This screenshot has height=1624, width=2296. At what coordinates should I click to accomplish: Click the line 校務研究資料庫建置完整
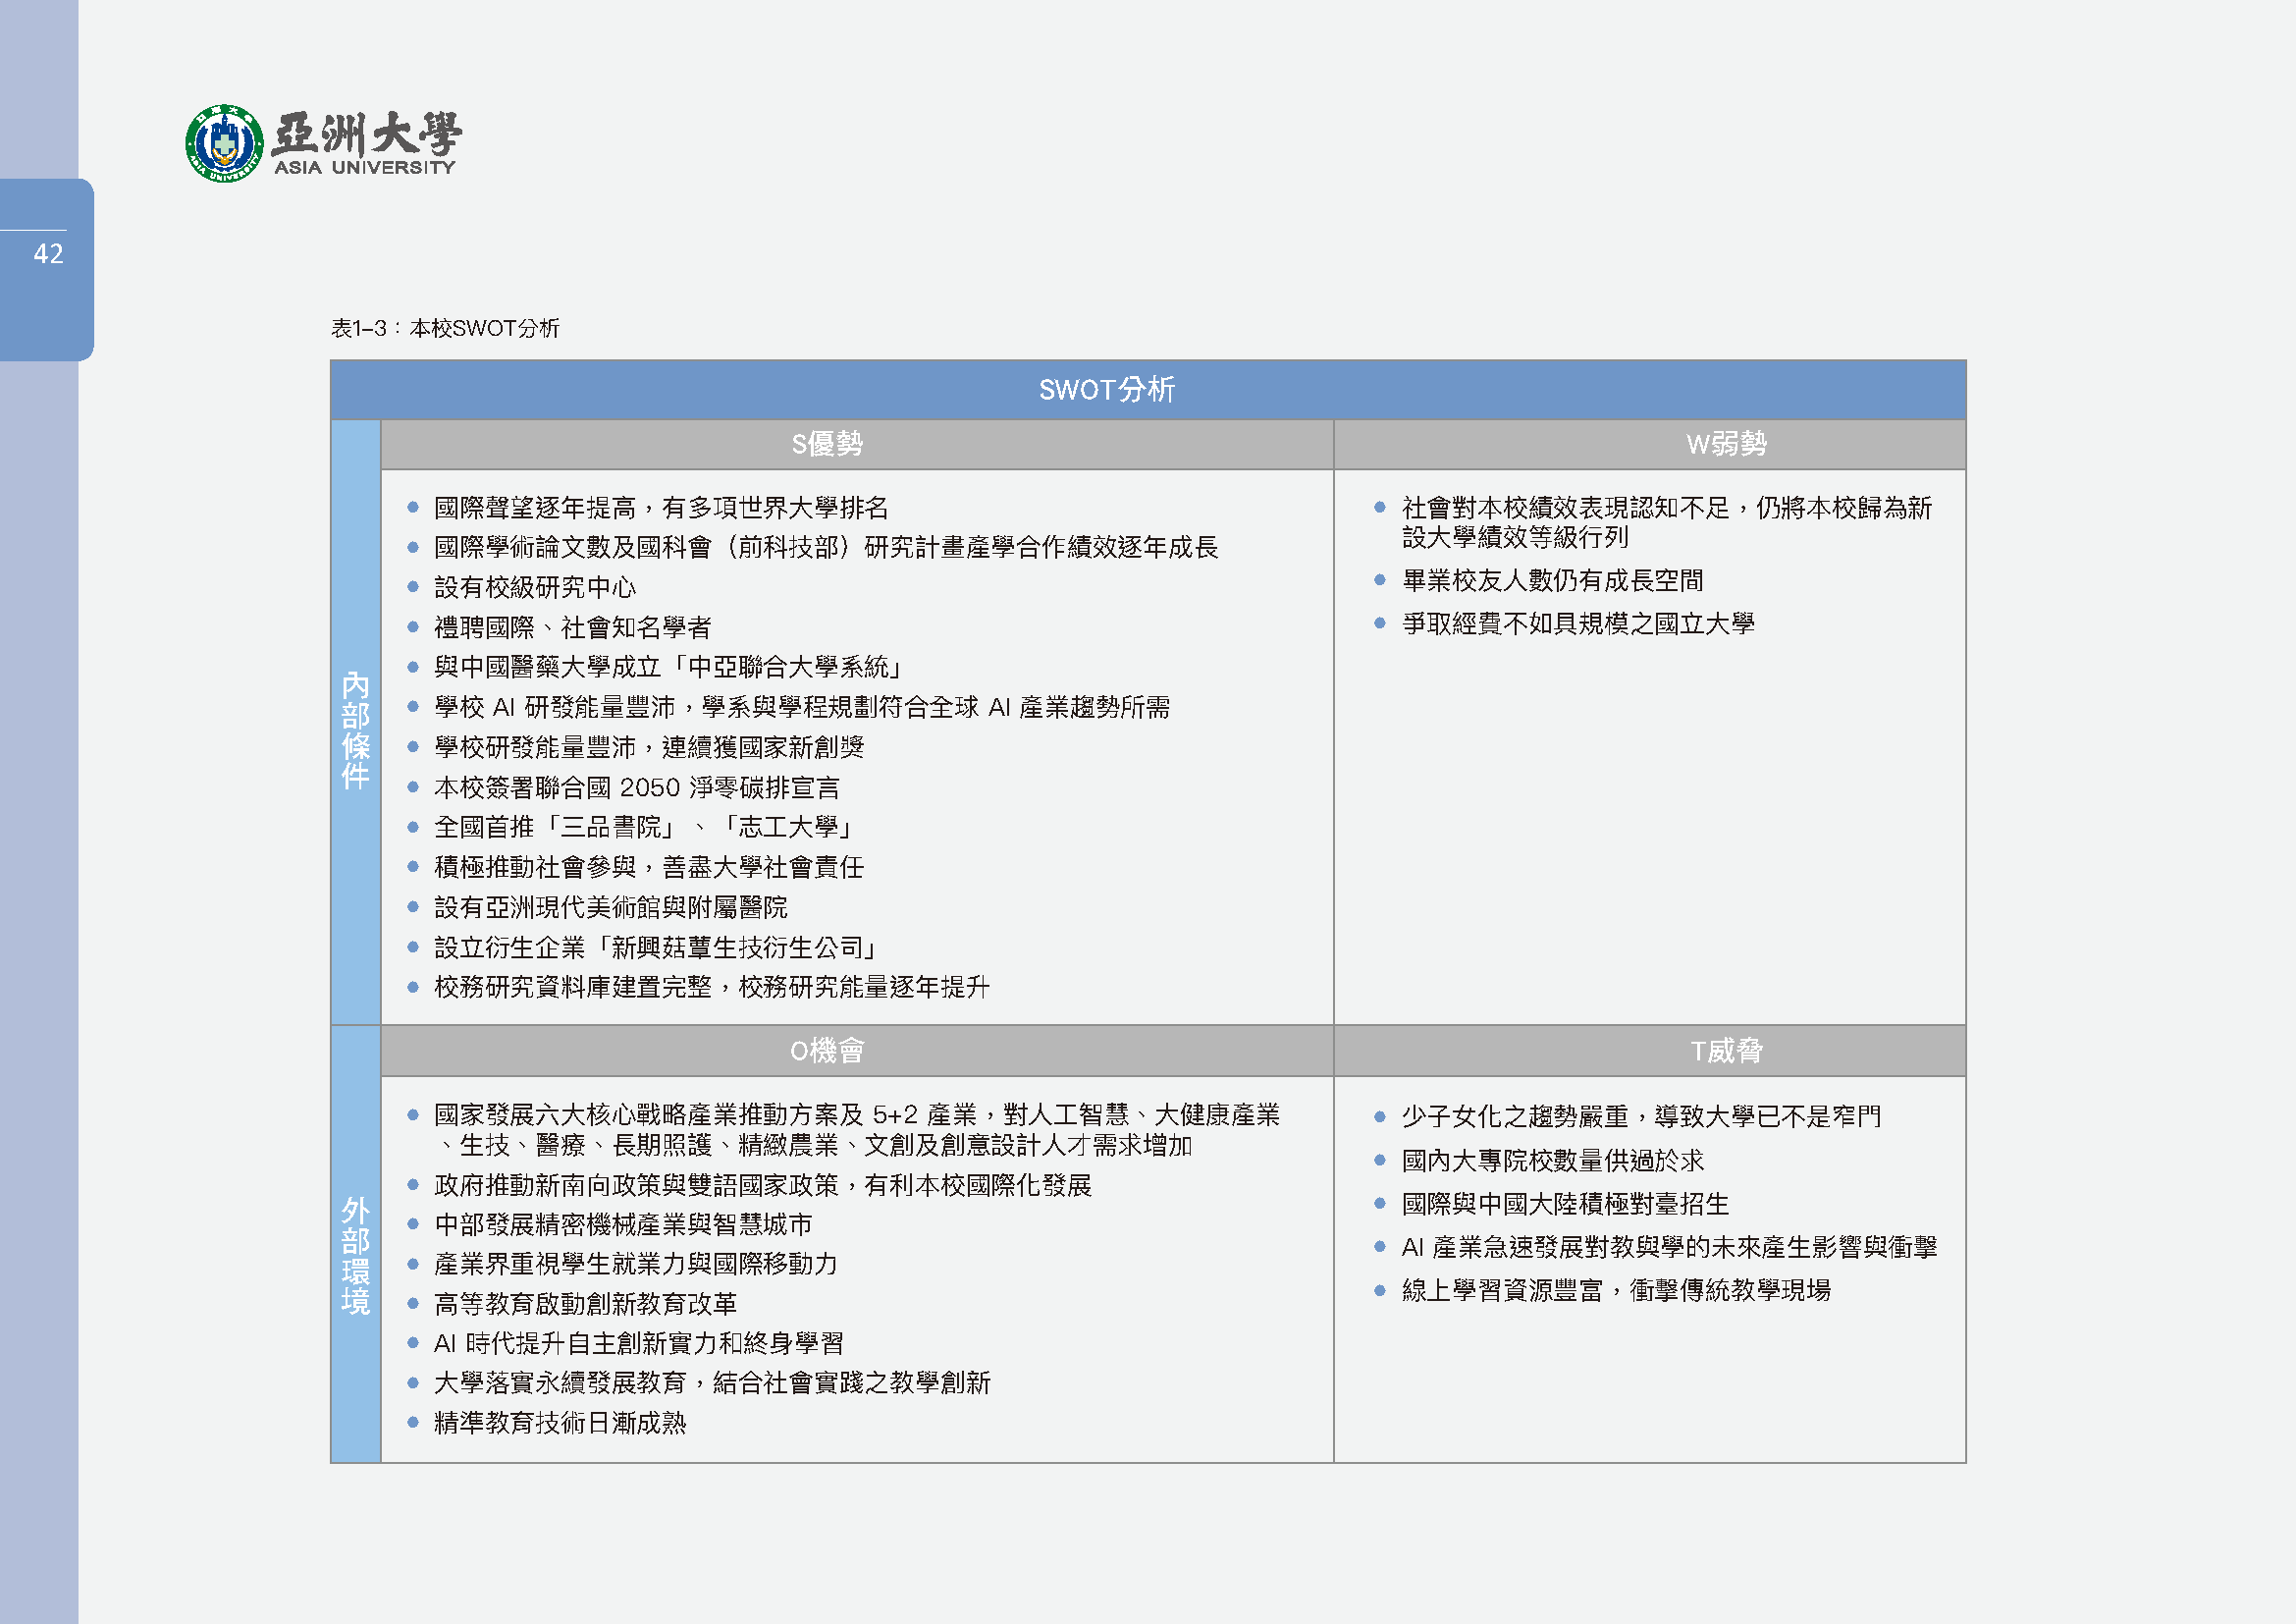(x=712, y=987)
